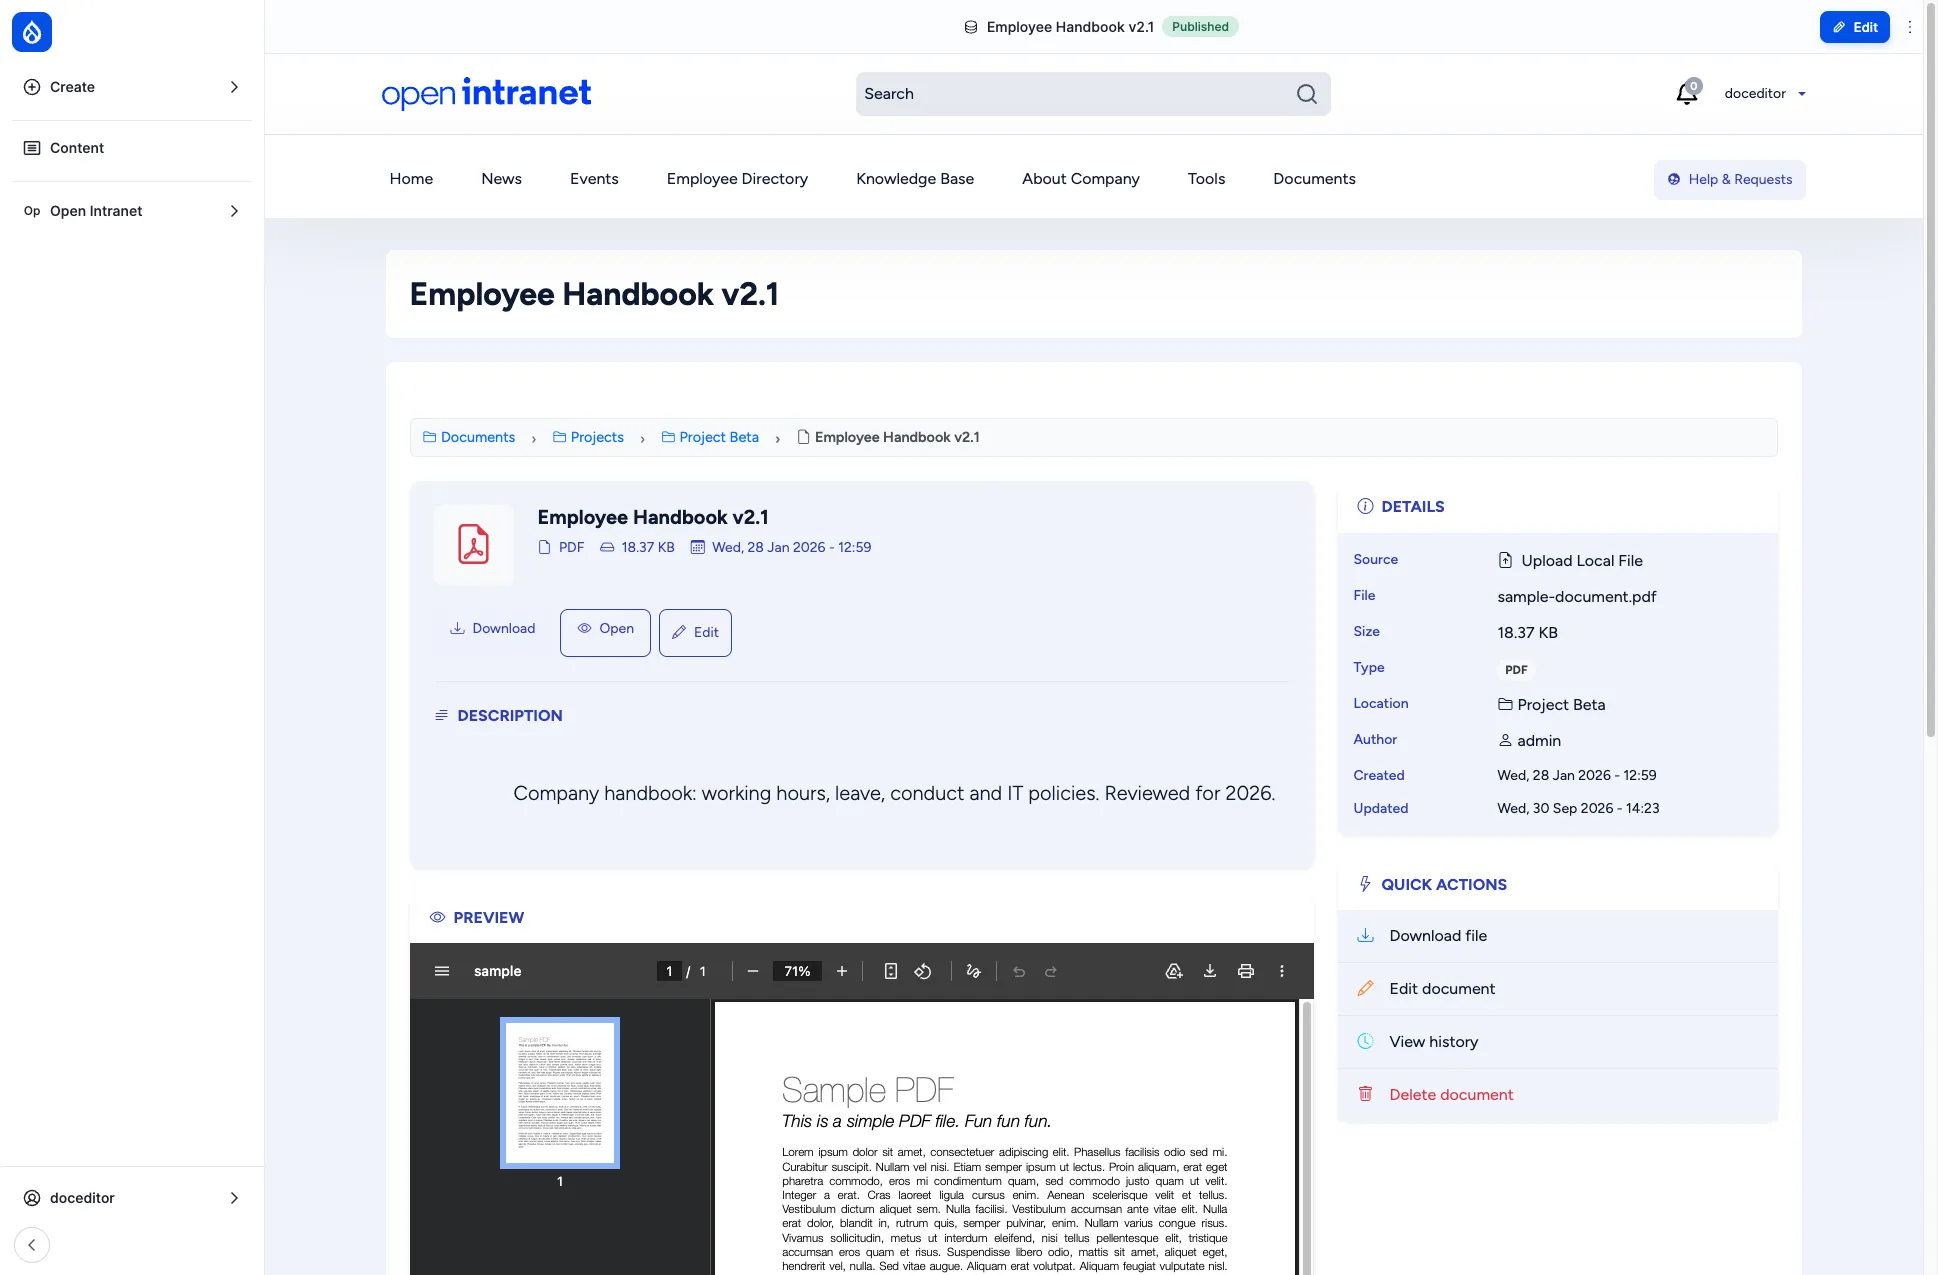Click the PDF zoom percentage field 71%
The width and height of the screenshot is (1938, 1275).
pos(797,971)
